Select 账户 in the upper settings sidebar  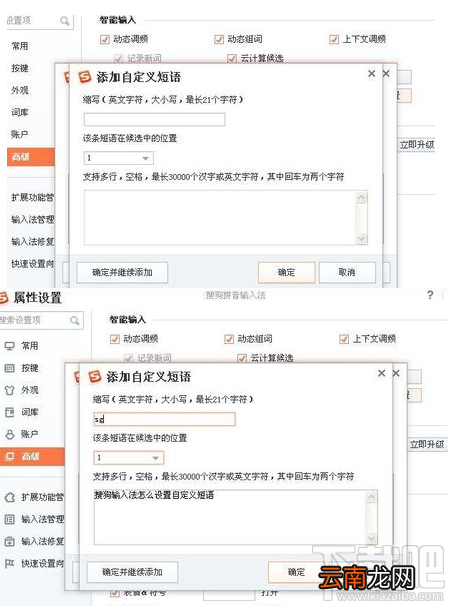20,134
